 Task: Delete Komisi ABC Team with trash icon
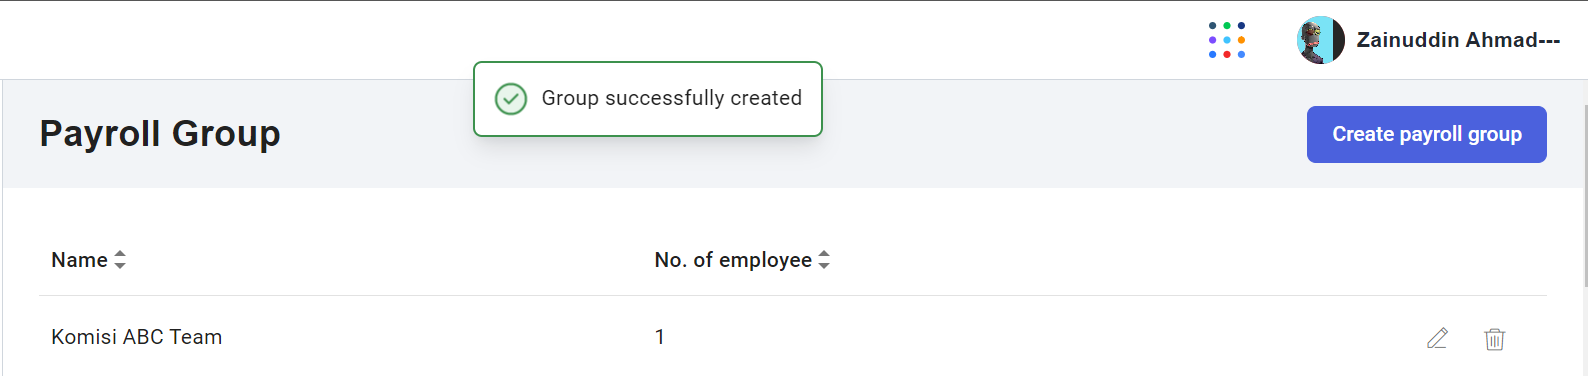1495,339
